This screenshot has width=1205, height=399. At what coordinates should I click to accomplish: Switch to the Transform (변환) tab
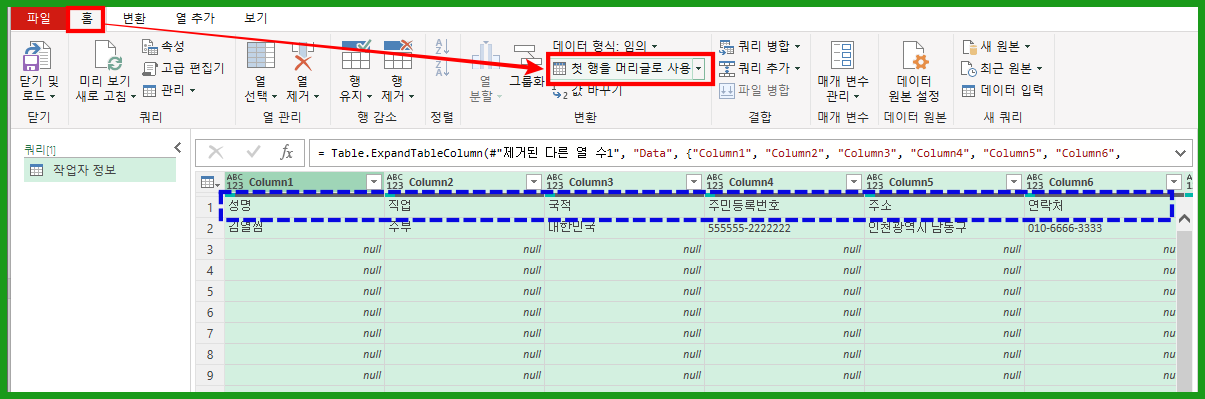click(133, 18)
